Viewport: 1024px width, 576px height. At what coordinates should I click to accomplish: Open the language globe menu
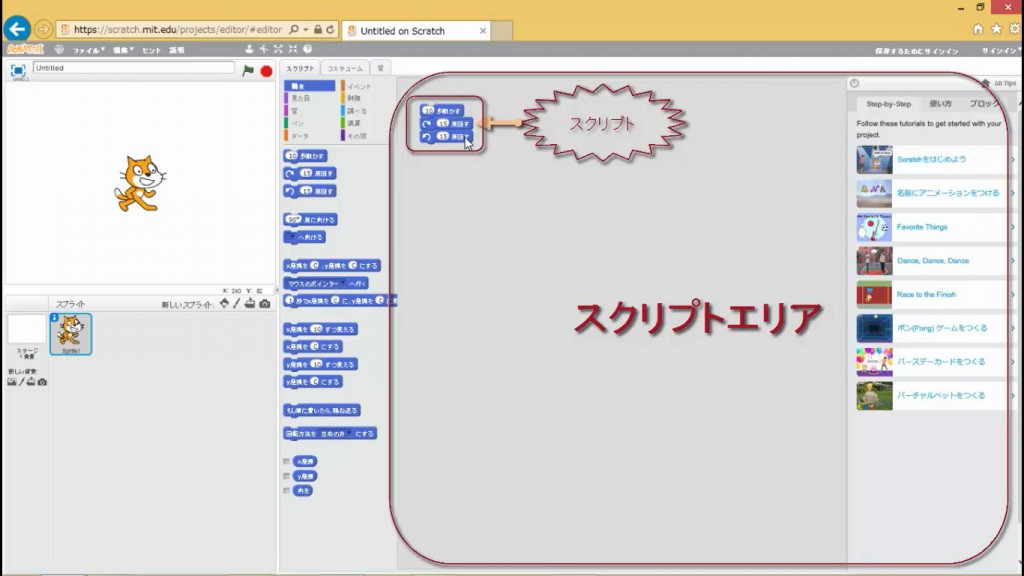(x=59, y=50)
